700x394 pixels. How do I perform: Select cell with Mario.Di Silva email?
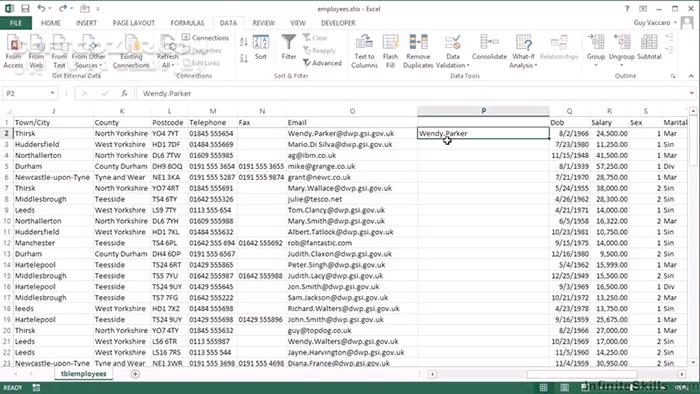tap(352, 144)
